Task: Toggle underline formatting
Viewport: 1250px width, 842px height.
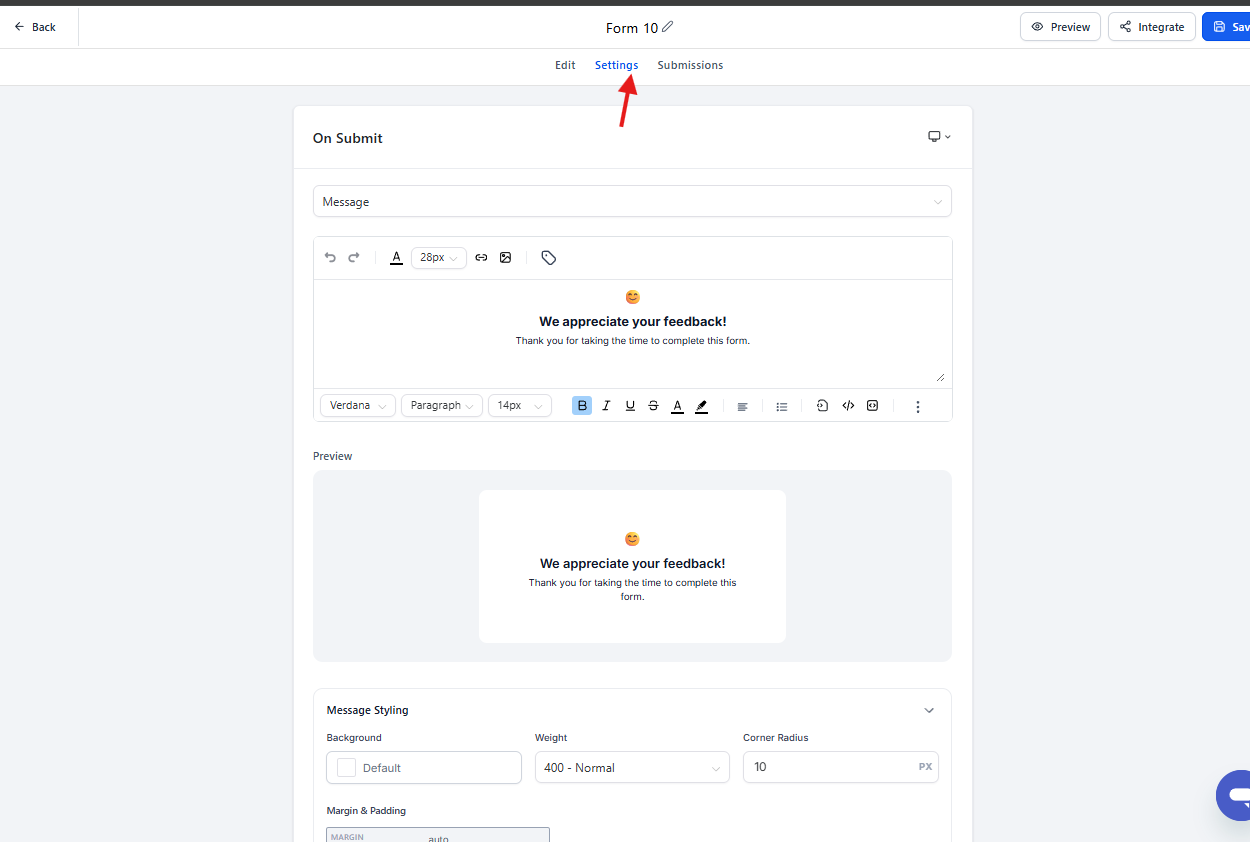Action: tap(630, 406)
